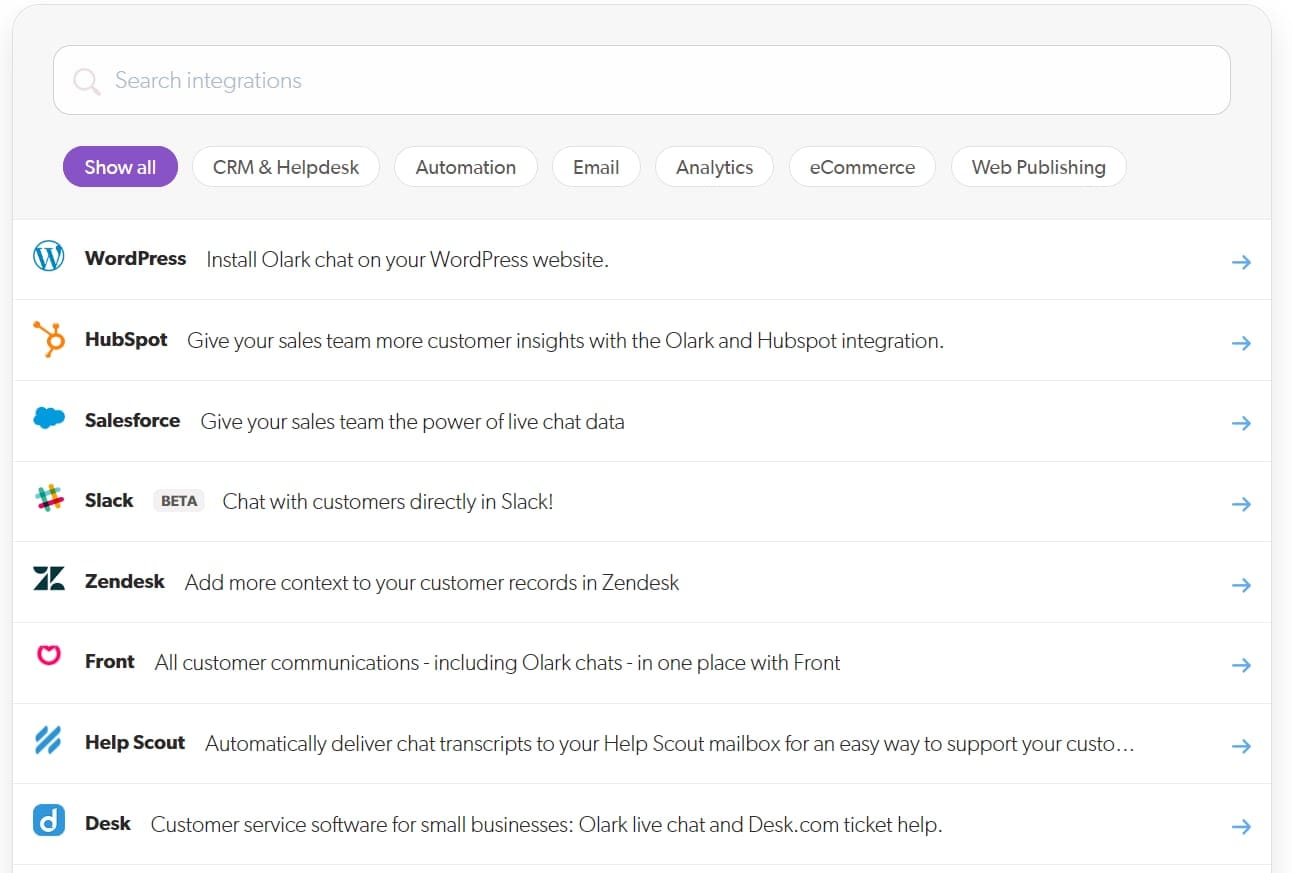
Task: Click the Slack hashtag logo icon
Action: pos(48,500)
